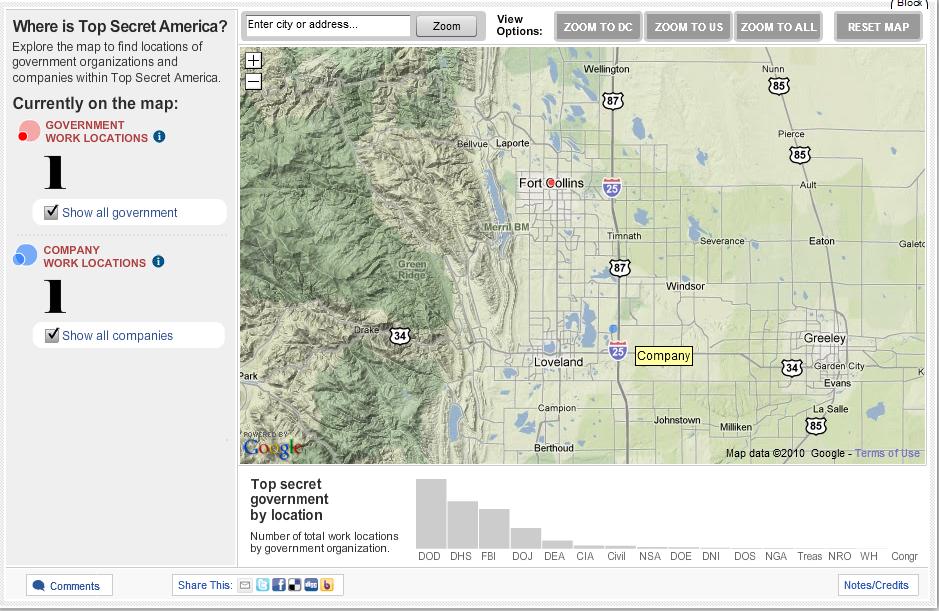Click the red government marker at Fort Collins
Viewport: 939px width, 611px height.
[551, 183]
